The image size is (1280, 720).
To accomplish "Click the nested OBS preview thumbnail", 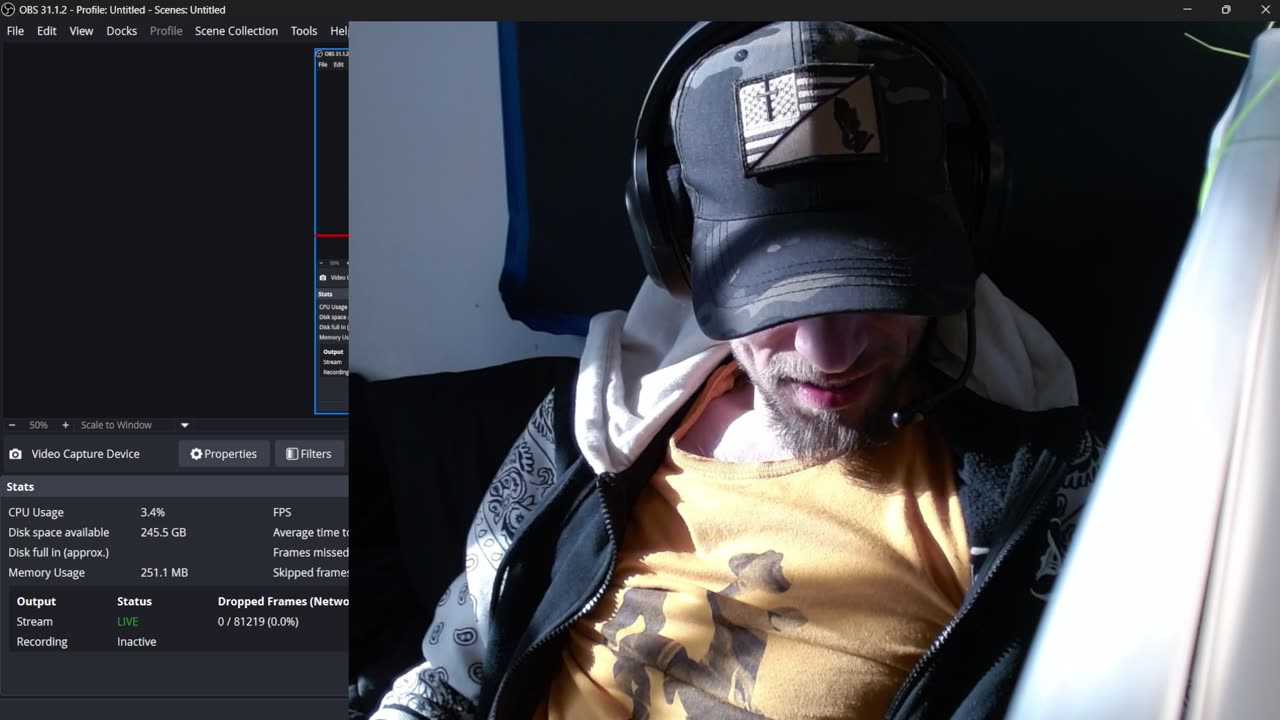I will [332, 231].
